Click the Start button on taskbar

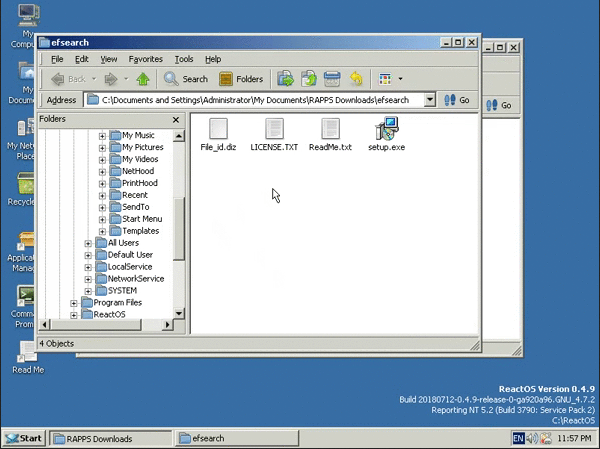[x=24, y=438]
